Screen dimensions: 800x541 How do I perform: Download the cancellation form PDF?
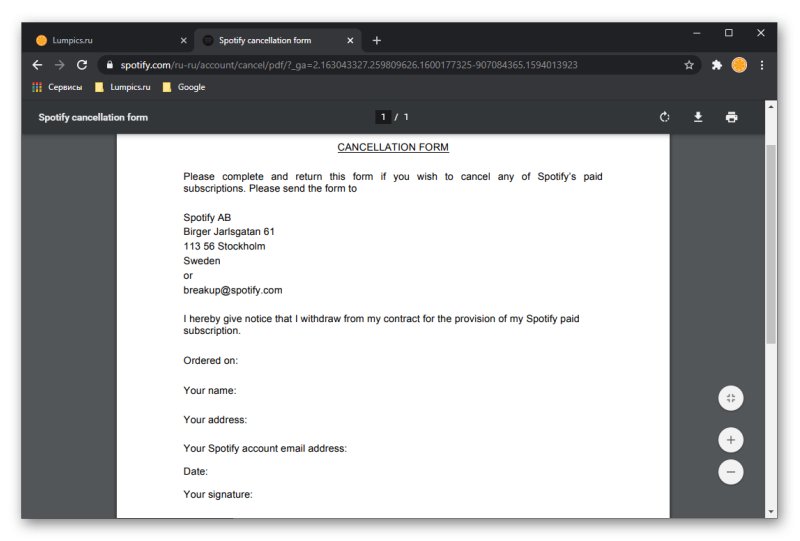(x=698, y=117)
